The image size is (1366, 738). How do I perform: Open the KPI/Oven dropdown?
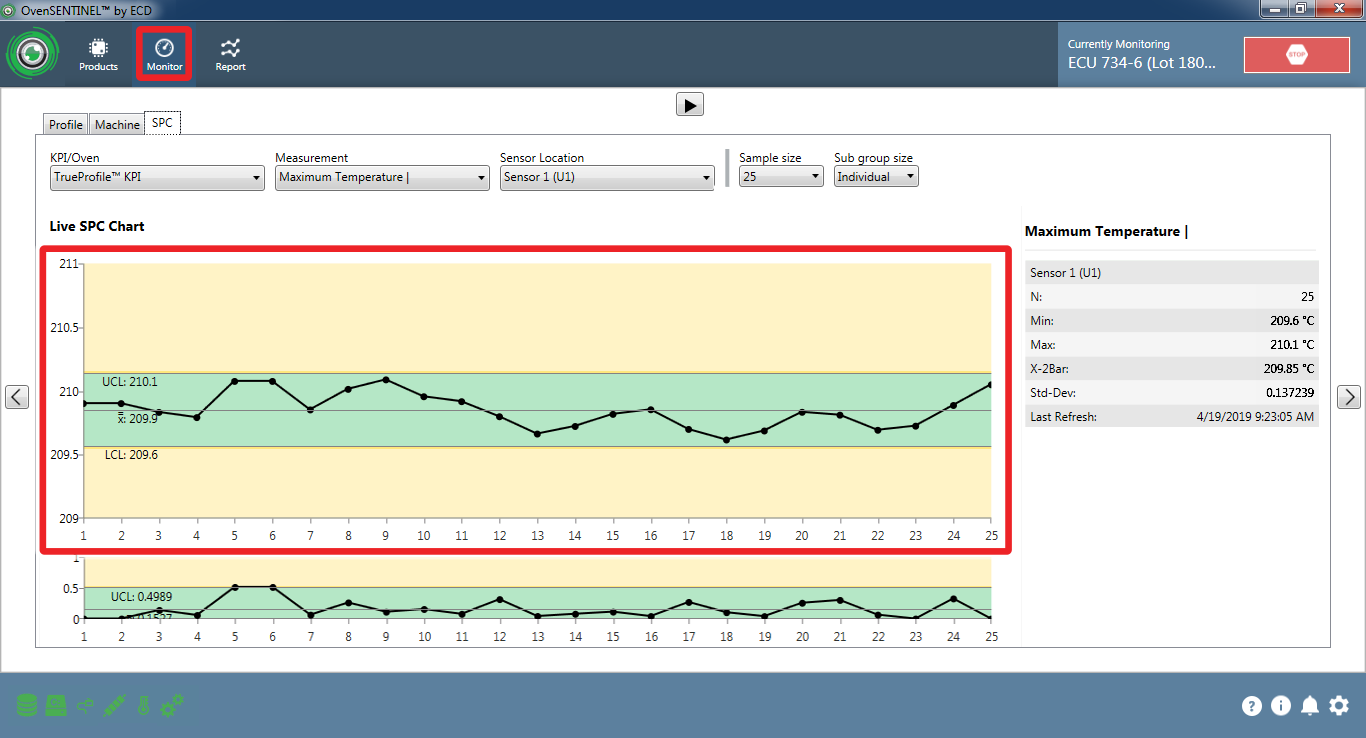(157, 177)
